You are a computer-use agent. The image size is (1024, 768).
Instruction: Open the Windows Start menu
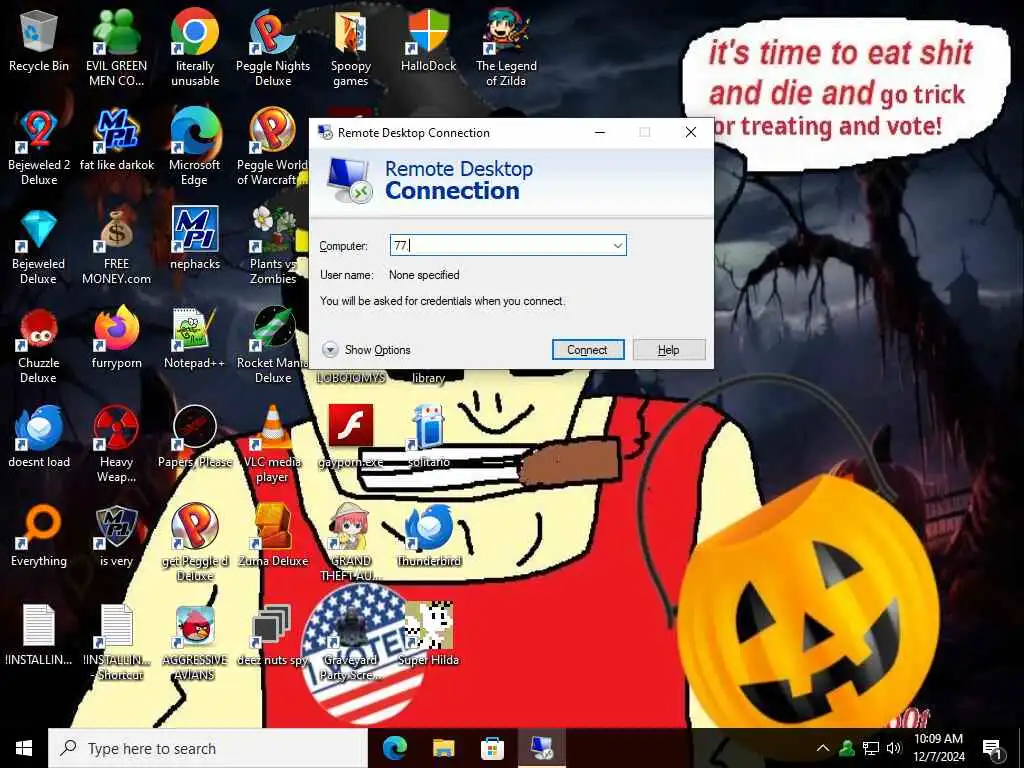tap(24, 748)
